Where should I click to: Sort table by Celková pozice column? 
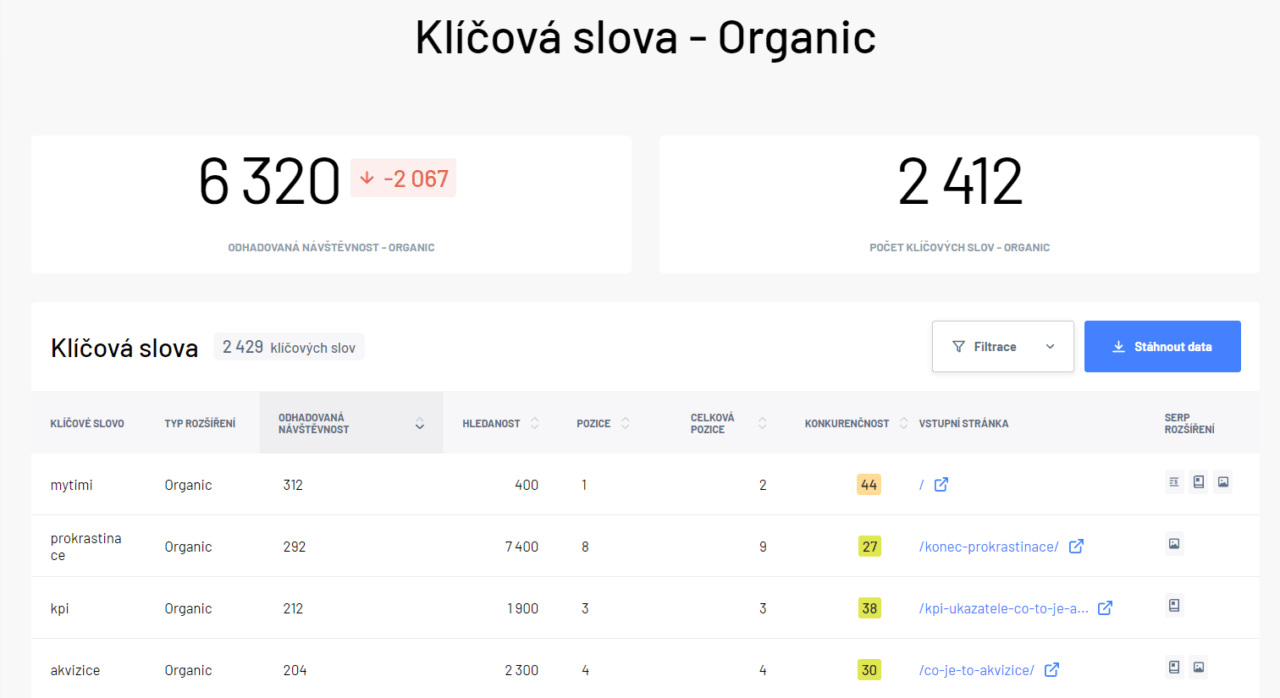tap(762, 424)
